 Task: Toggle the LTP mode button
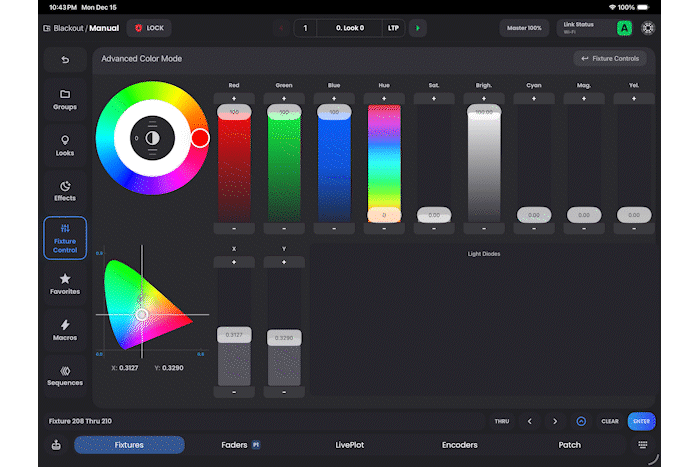click(393, 28)
